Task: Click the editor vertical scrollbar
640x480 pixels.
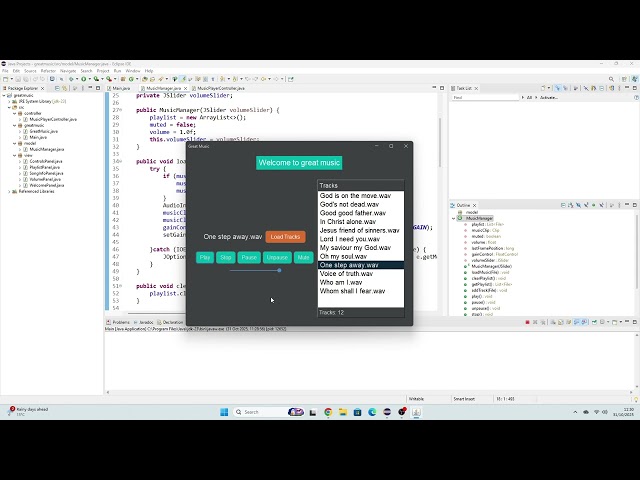Action: [440, 142]
